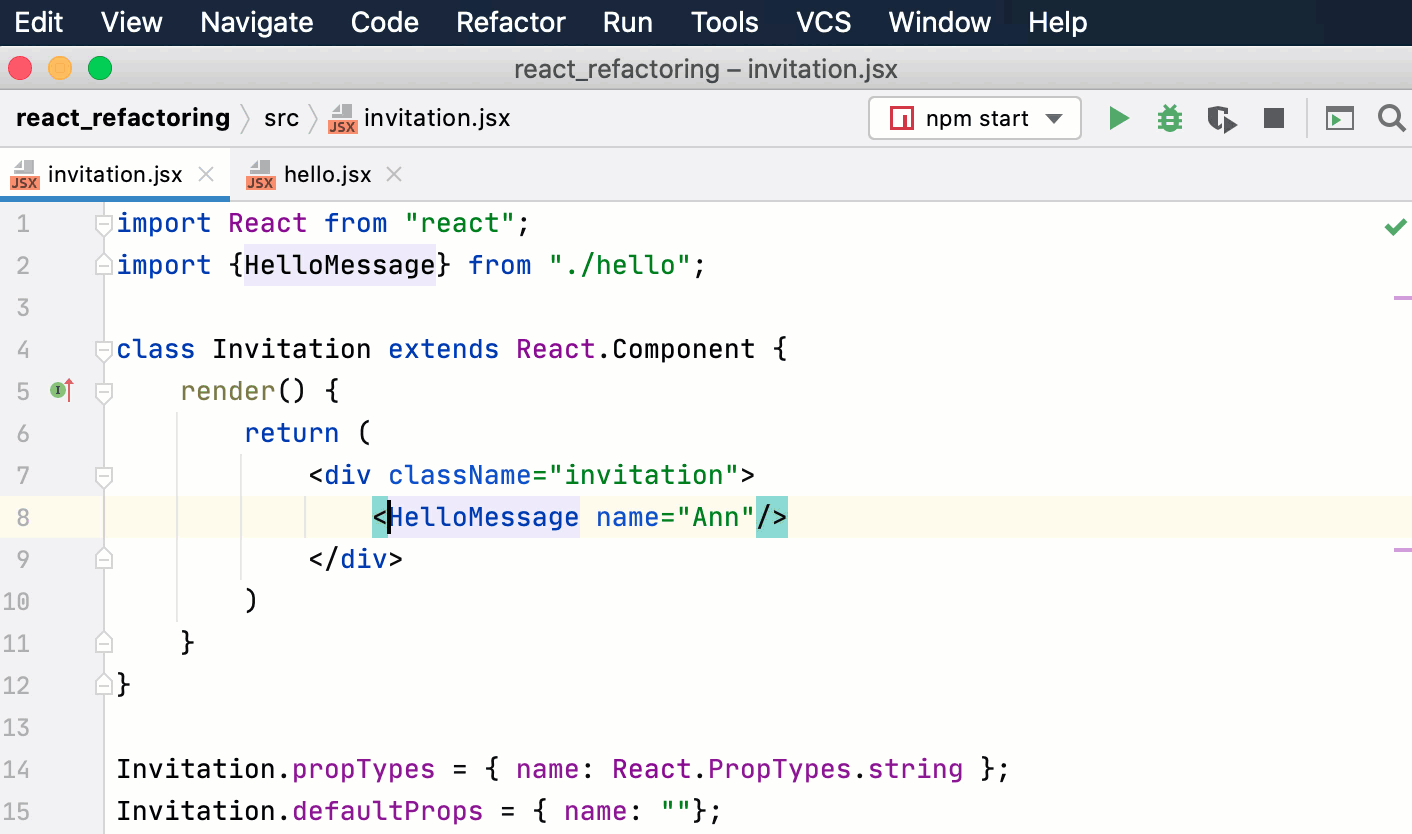Close the hello.jsx tab
Screen dimensions: 1412x834
point(393,173)
